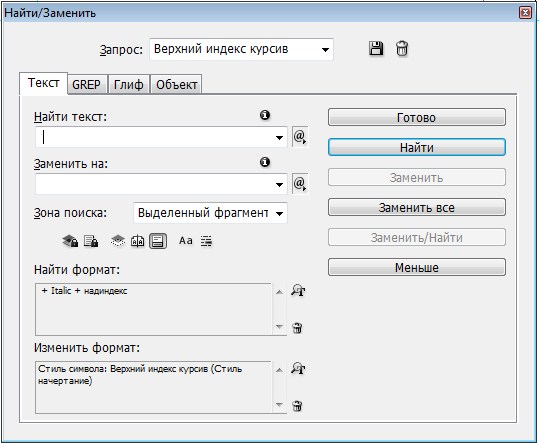This screenshot has width=539, height=443.
Task: Toggle the include footnotes option
Action: pyautogui.click(x=158, y=241)
